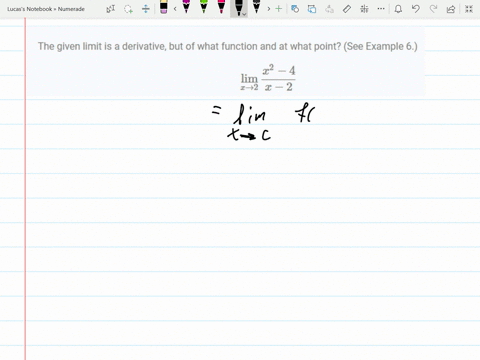The image size is (480, 360).
Task: Undo the last ink stroke
Action: point(415,9)
